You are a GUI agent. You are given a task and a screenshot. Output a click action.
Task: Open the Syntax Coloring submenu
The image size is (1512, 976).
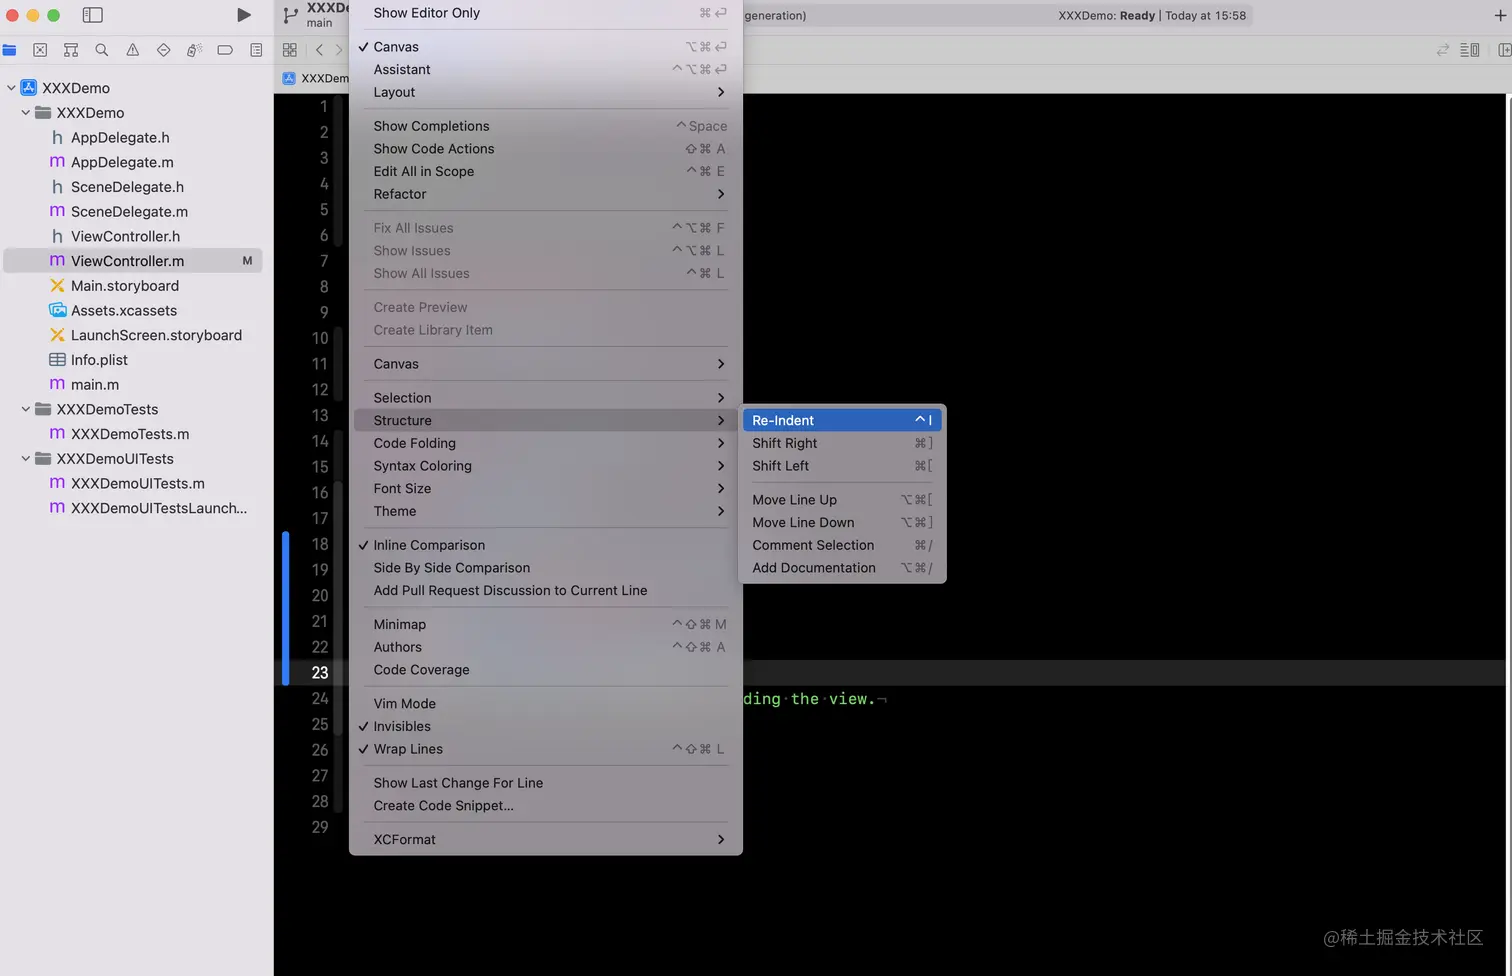(545, 466)
